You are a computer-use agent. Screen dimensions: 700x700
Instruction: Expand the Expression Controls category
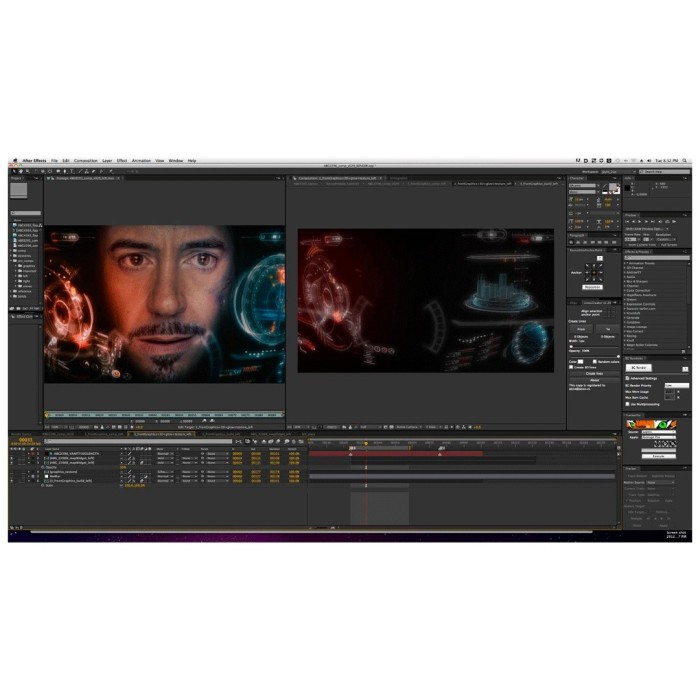pyautogui.click(x=625, y=304)
